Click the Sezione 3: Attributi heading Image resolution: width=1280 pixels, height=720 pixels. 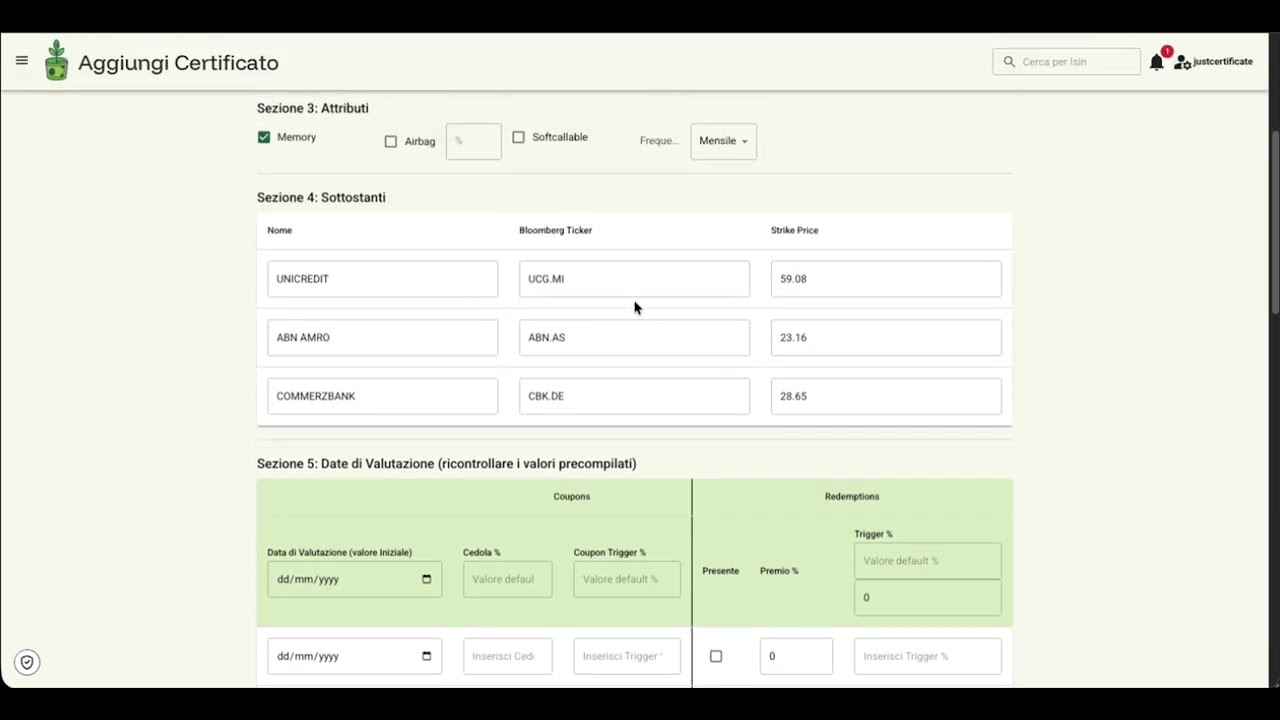[313, 108]
